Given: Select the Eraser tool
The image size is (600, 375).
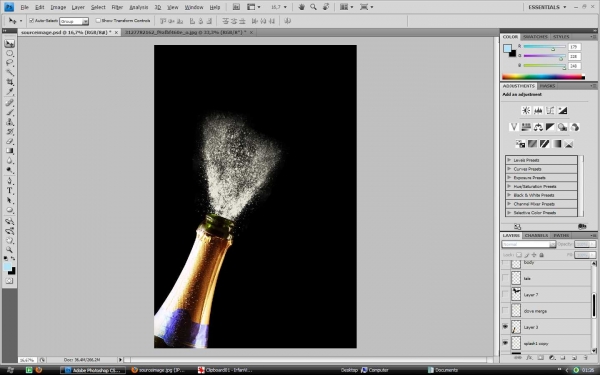Looking at the screenshot, I should 10,141.
